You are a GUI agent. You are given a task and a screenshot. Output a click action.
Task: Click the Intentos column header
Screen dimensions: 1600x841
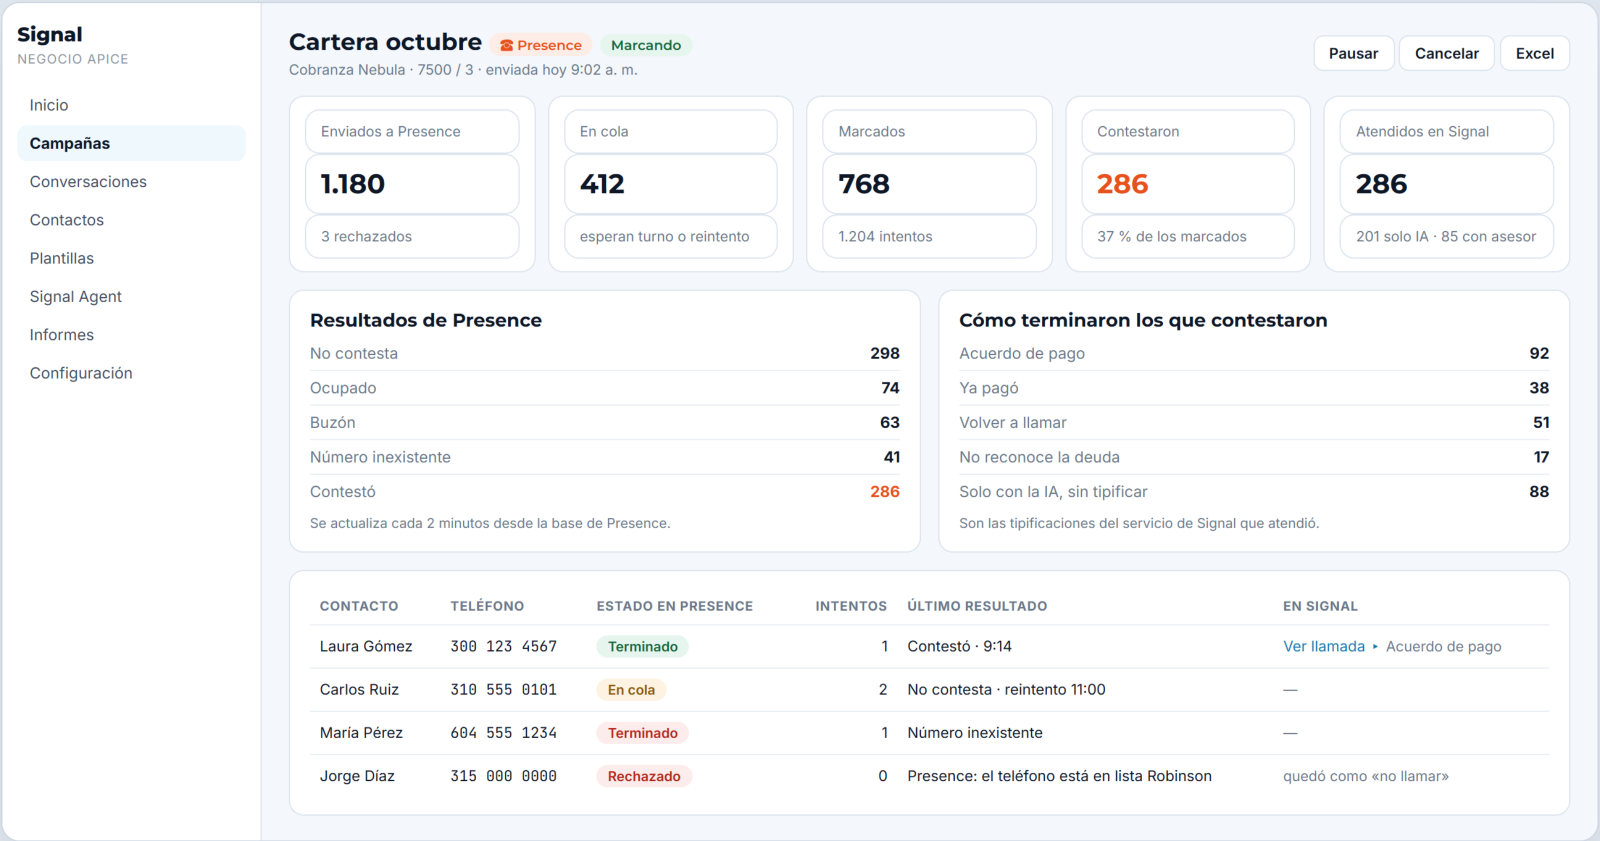tap(851, 606)
